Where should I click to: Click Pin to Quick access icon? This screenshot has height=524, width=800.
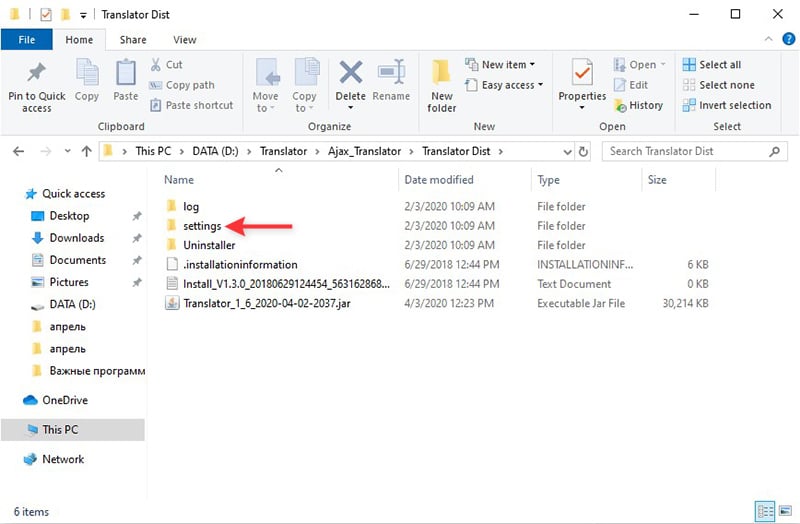[x=36, y=73]
